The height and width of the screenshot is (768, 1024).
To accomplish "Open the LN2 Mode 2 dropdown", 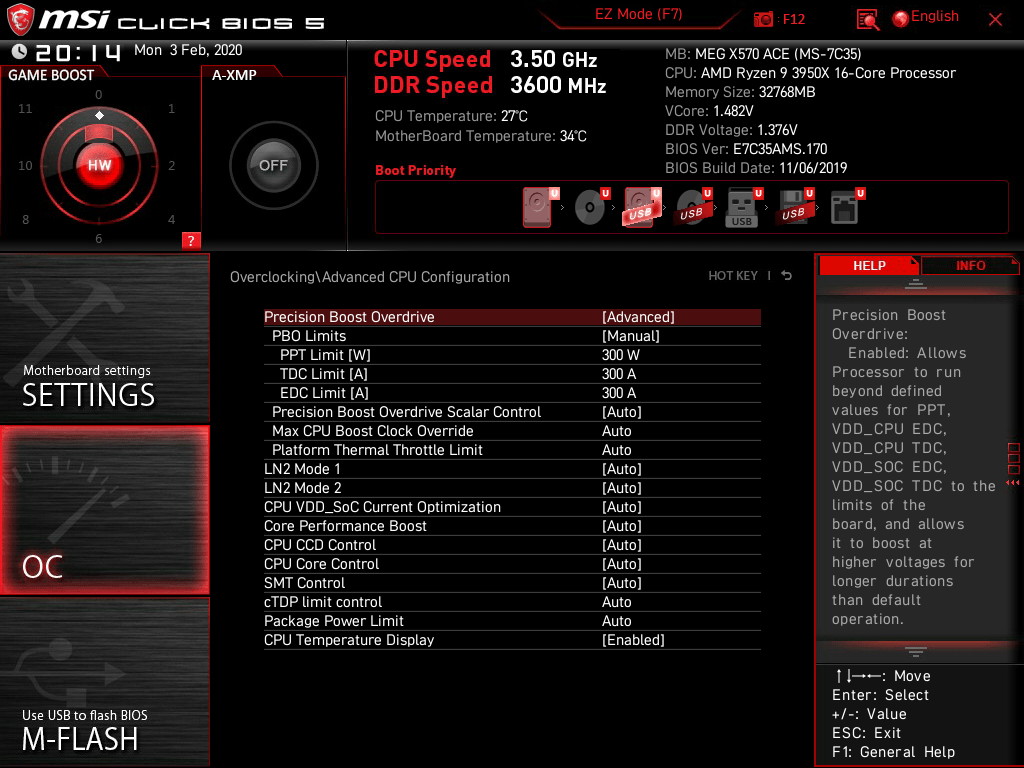I will click(512, 488).
